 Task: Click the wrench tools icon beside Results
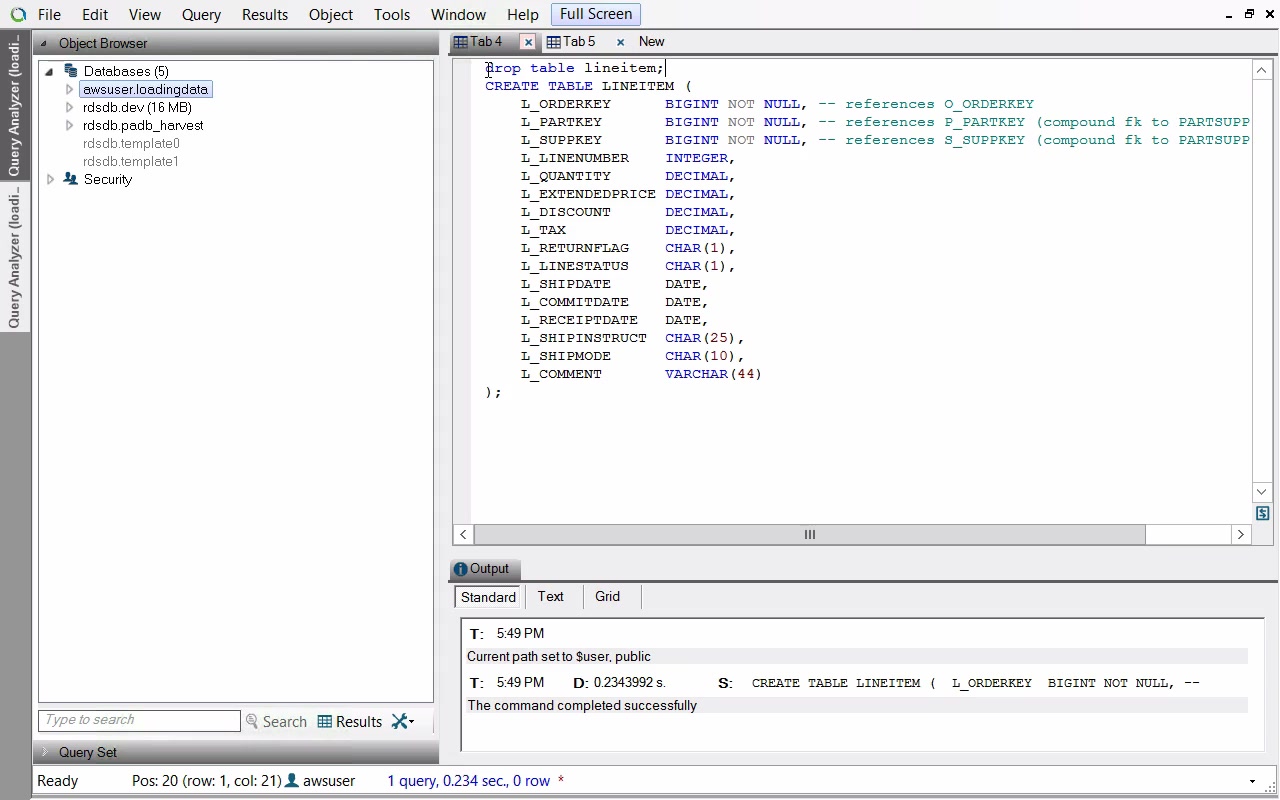coord(402,721)
